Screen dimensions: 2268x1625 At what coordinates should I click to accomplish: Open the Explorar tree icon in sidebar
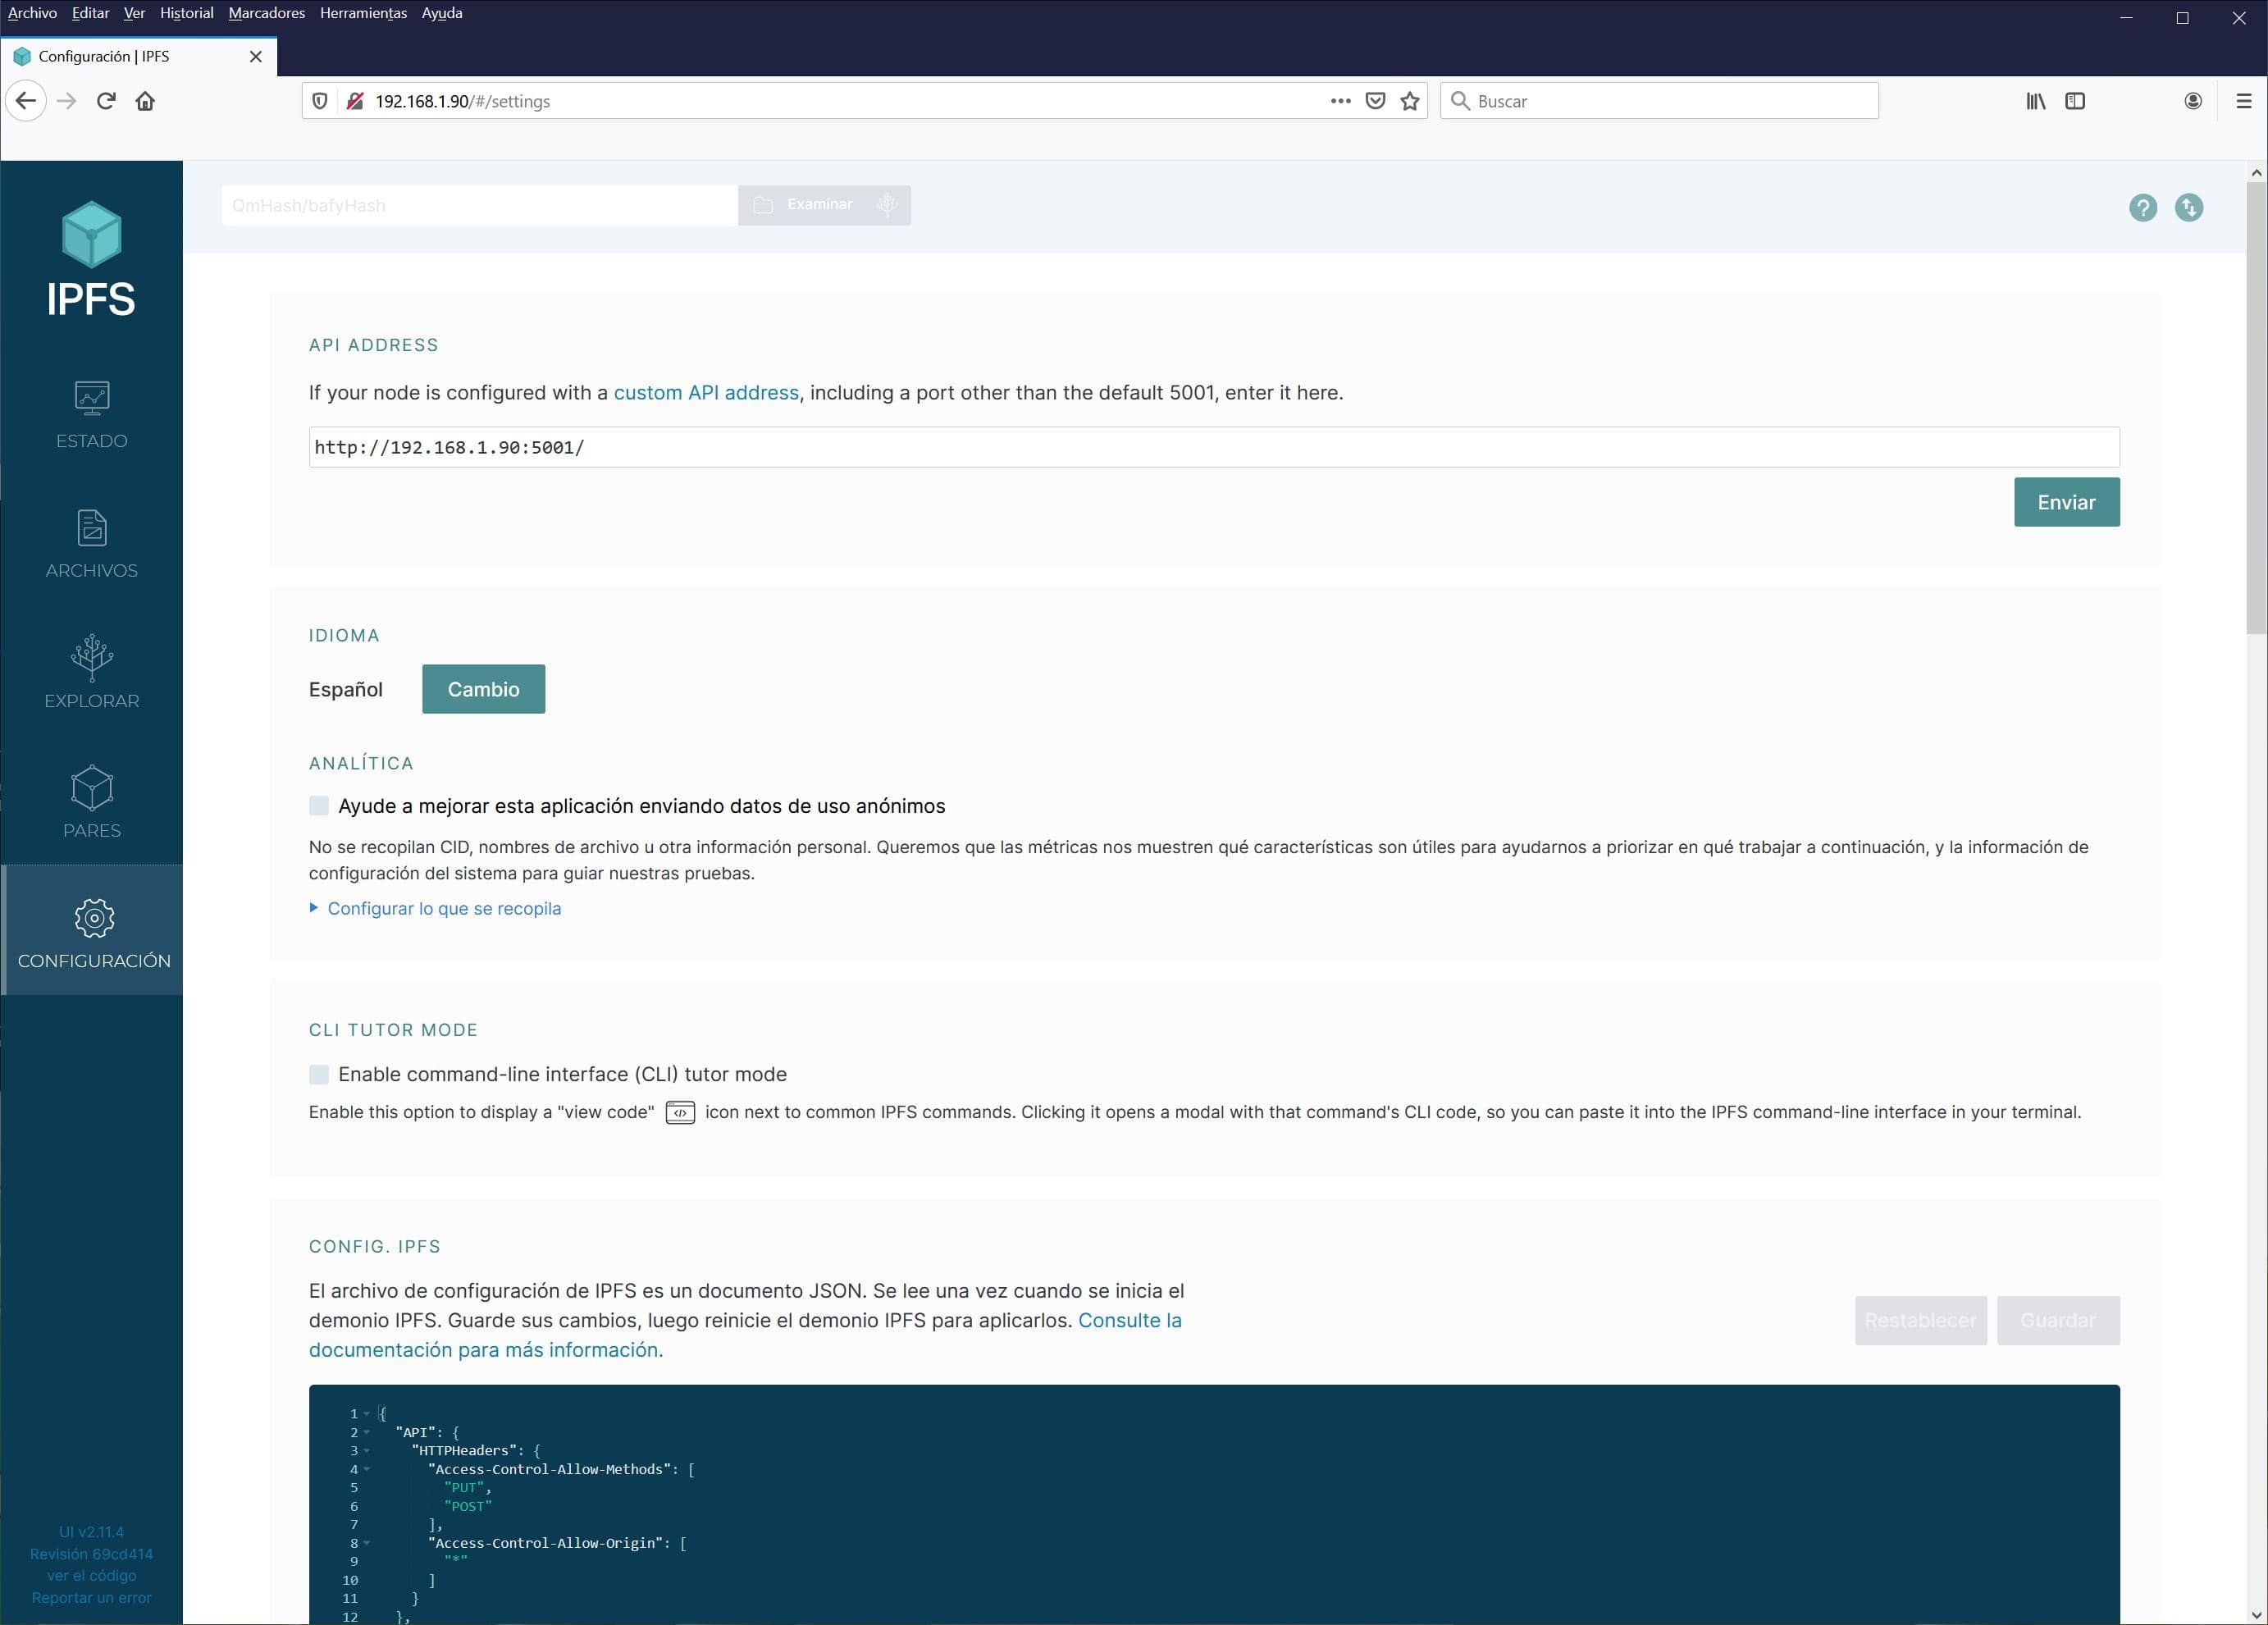92,657
